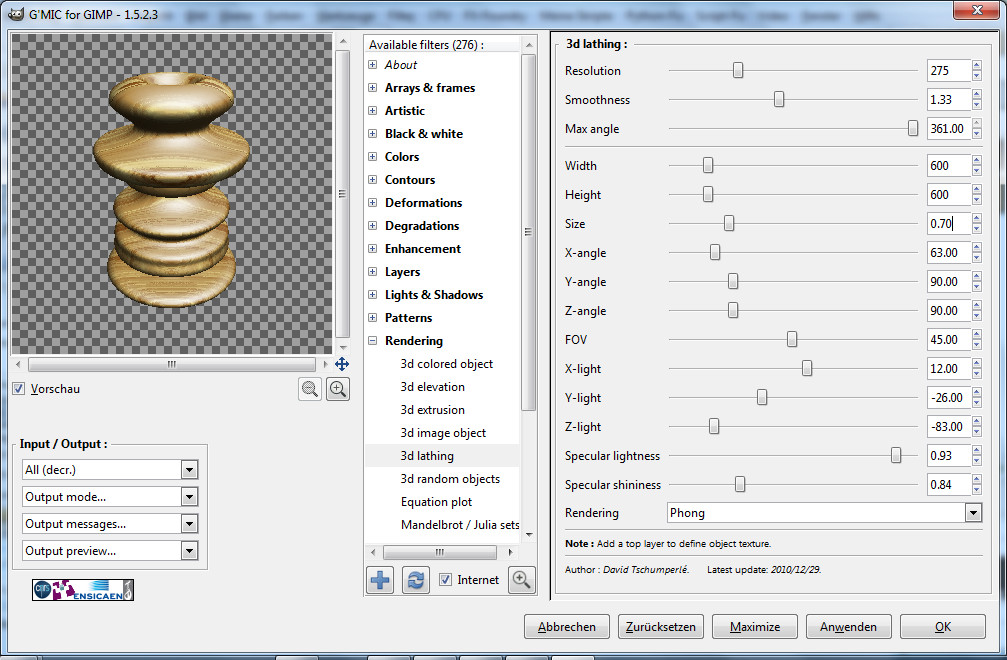
Task: Expand the Deformations category
Action: 372,202
